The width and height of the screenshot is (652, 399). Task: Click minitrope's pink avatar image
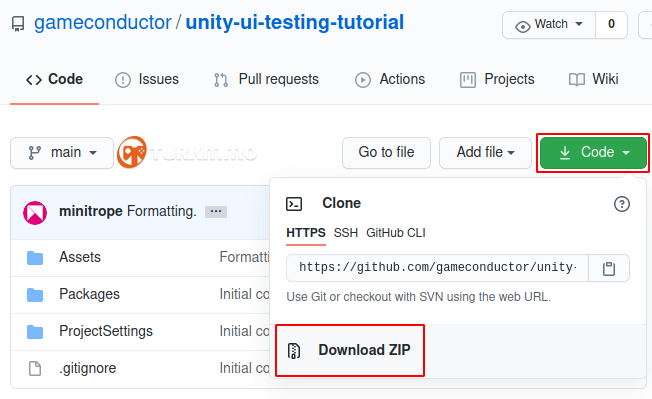(x=35, y=213)
